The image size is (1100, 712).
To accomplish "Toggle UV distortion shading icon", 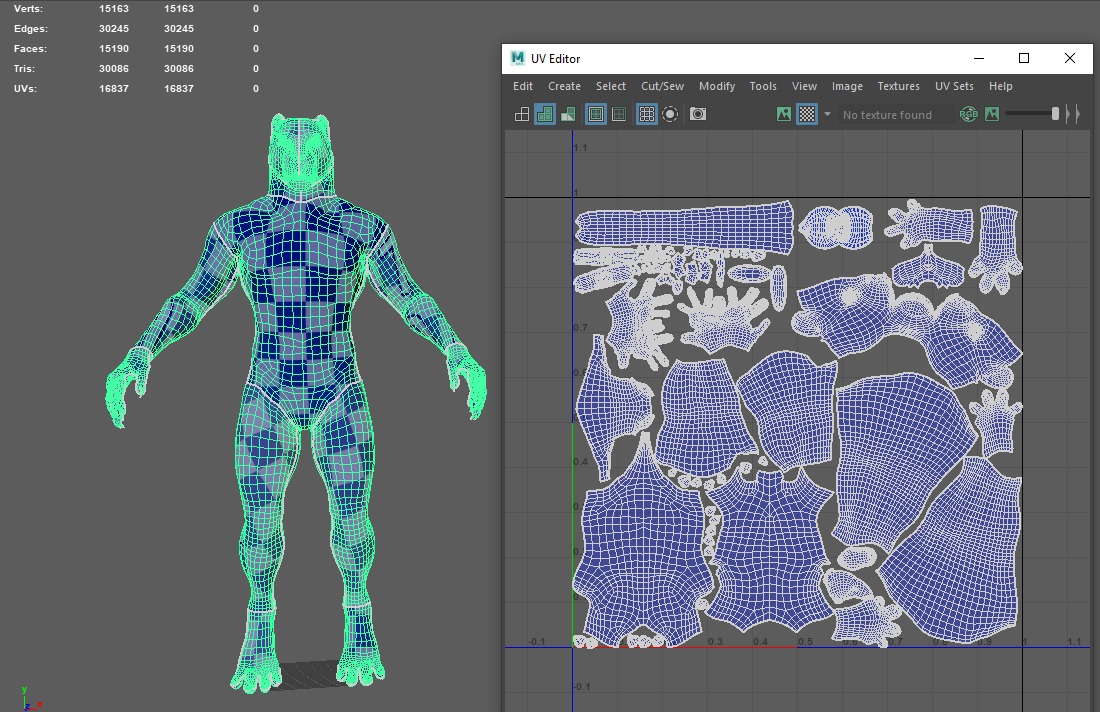I will pos(568,114).
